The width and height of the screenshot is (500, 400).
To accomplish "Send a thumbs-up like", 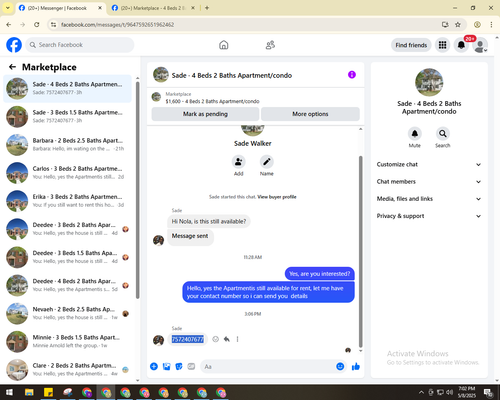I will [356, 367].
